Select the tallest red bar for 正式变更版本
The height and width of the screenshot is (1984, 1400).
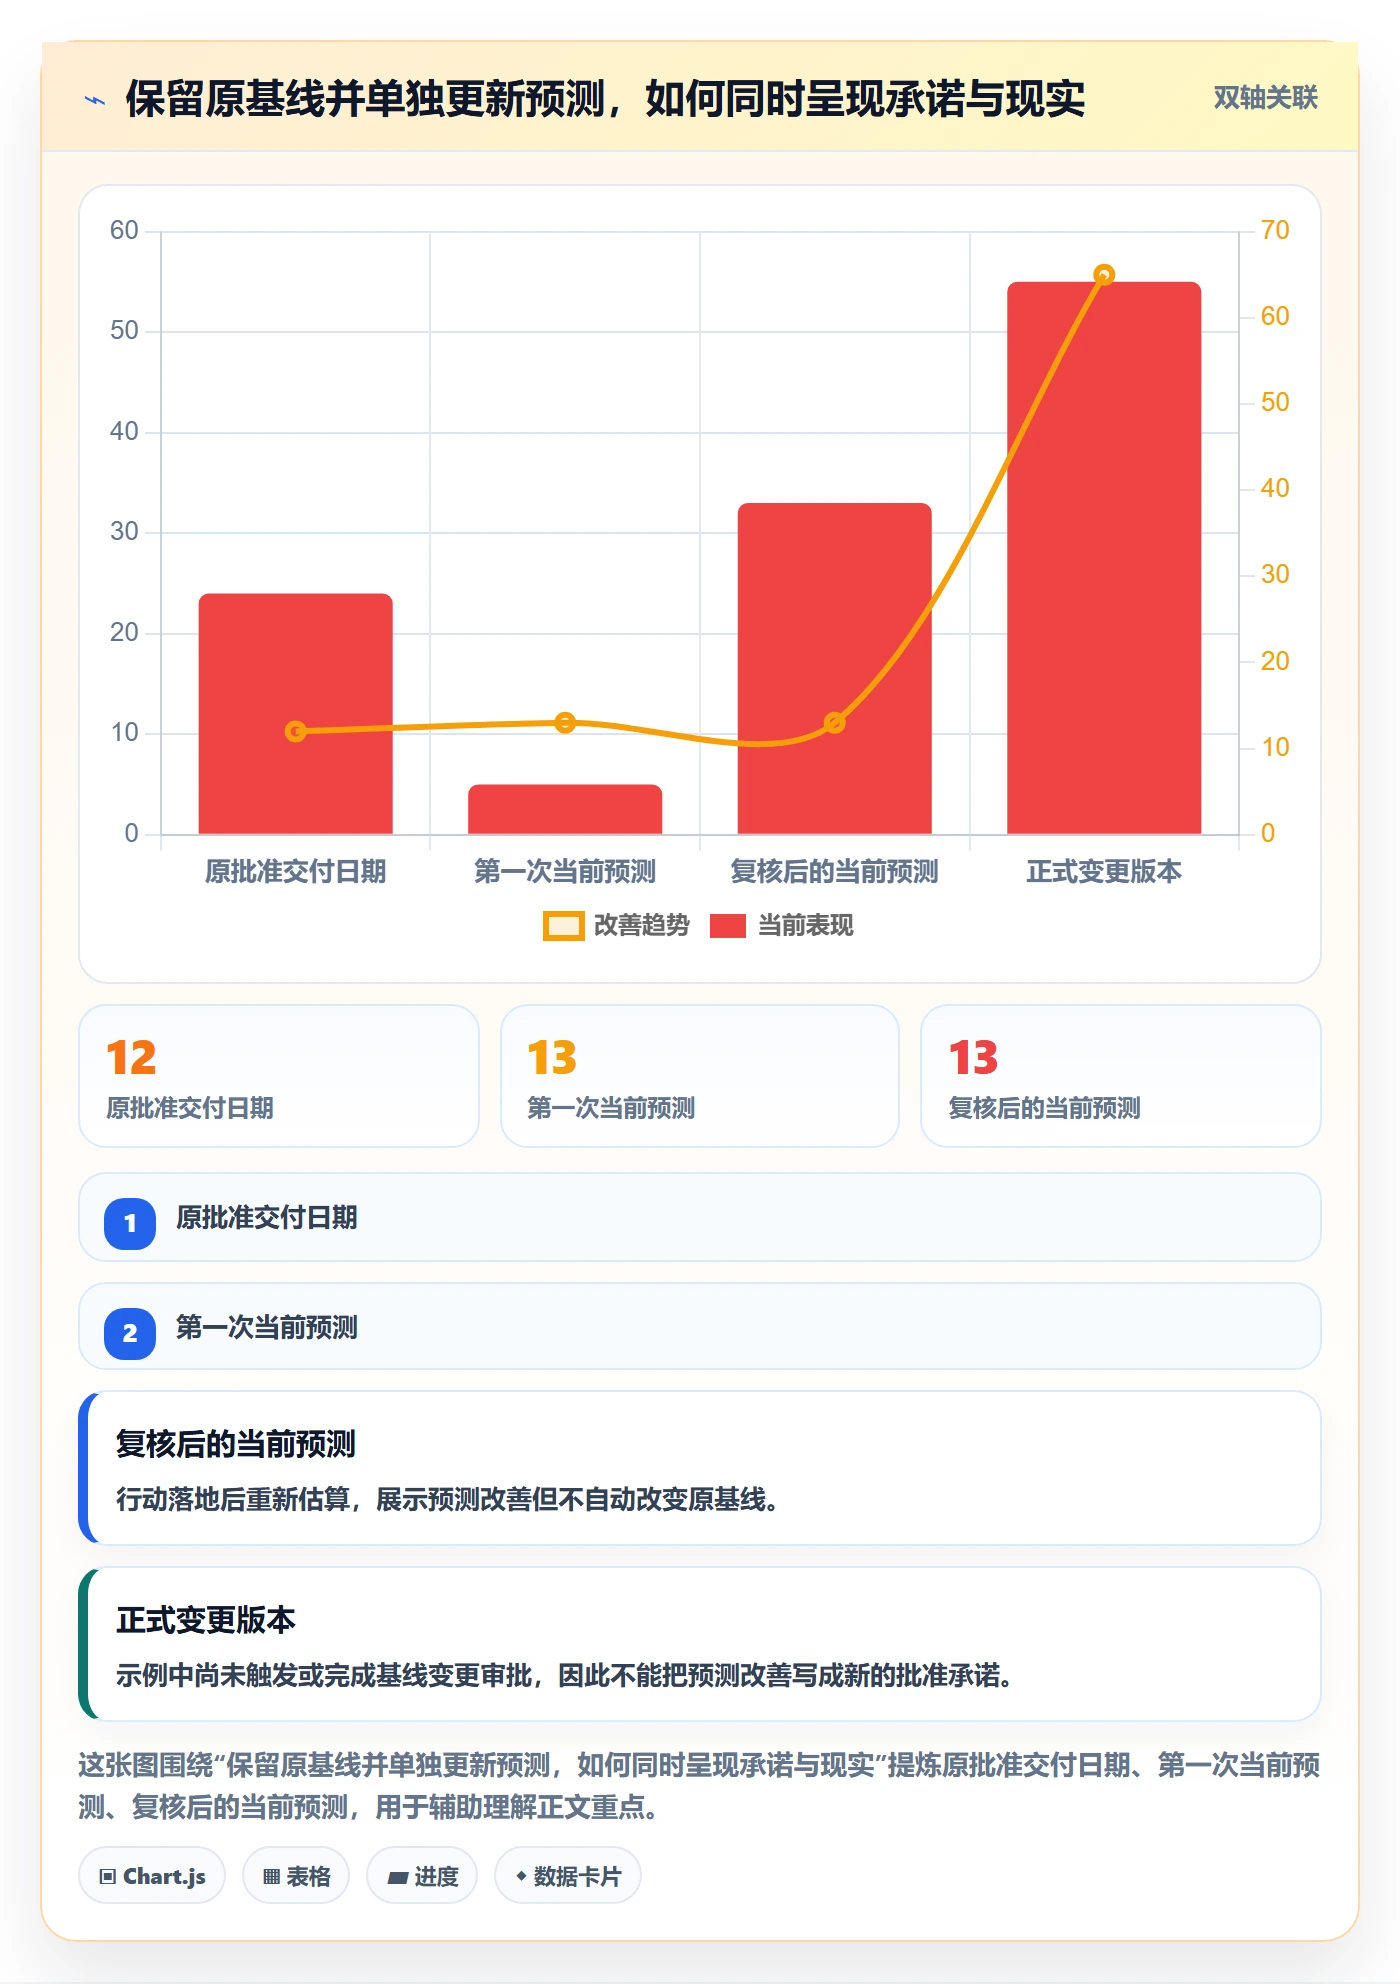pos(1104,557)
